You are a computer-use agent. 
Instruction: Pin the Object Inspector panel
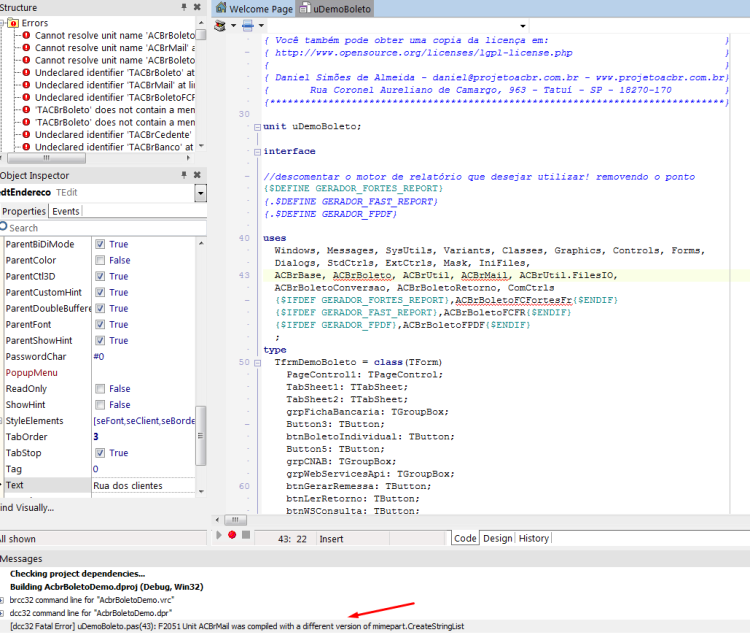tap(184, 175)
